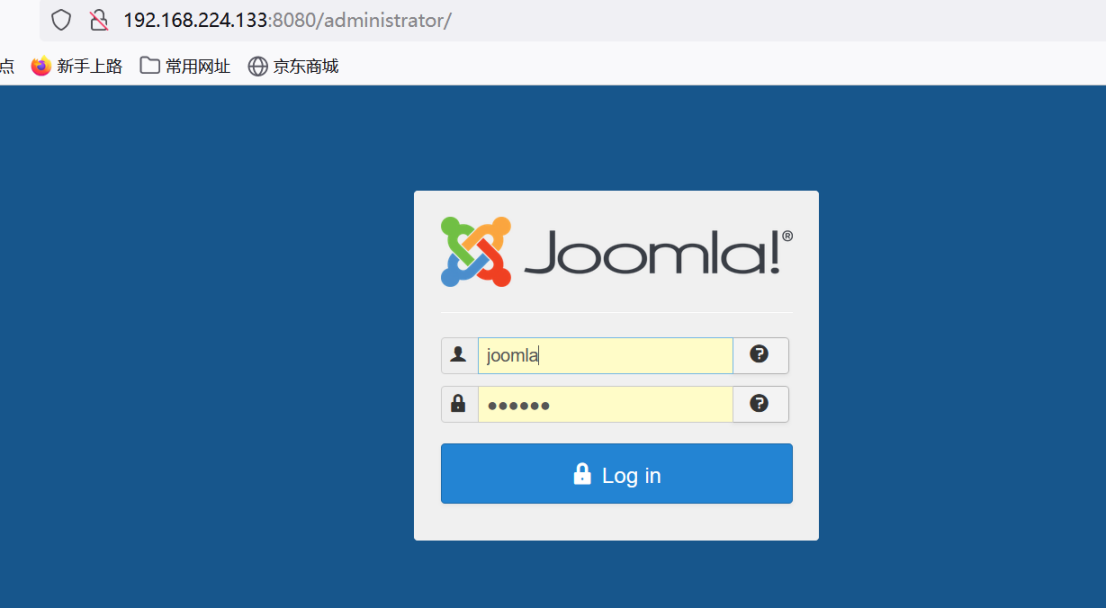The image size is (1106, 608).
Task: Open the 新手上路 bookmark
Action: click(x=77, y=66)
